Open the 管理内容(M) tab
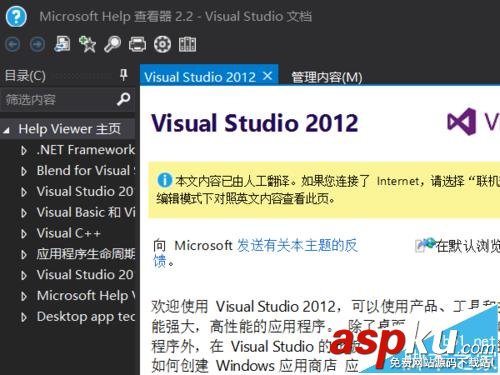The height and width of the screenshot is (375, 500). 327,77
